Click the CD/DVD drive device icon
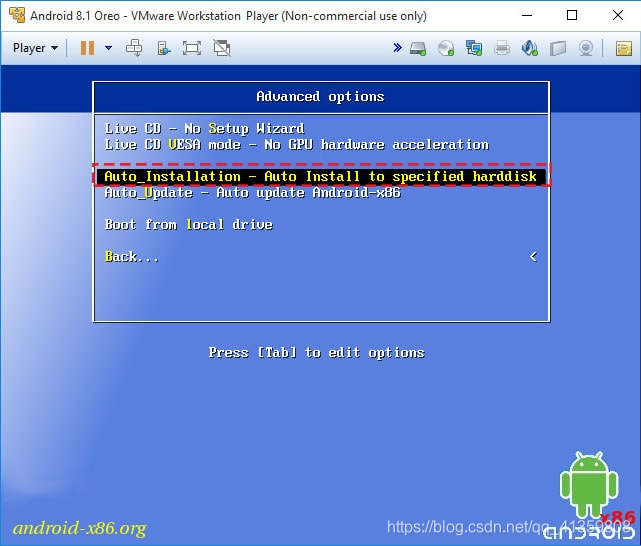 [x=446, y=48]
